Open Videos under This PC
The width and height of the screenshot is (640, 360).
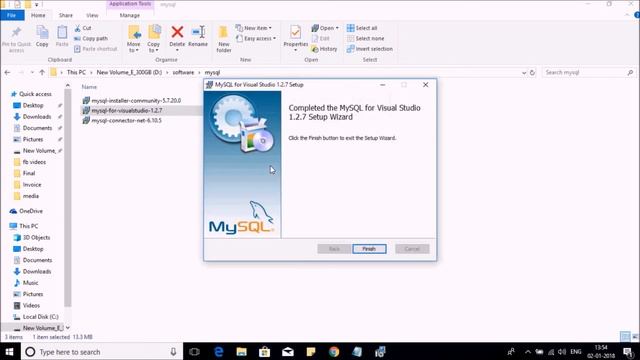(x=27, y=305)
